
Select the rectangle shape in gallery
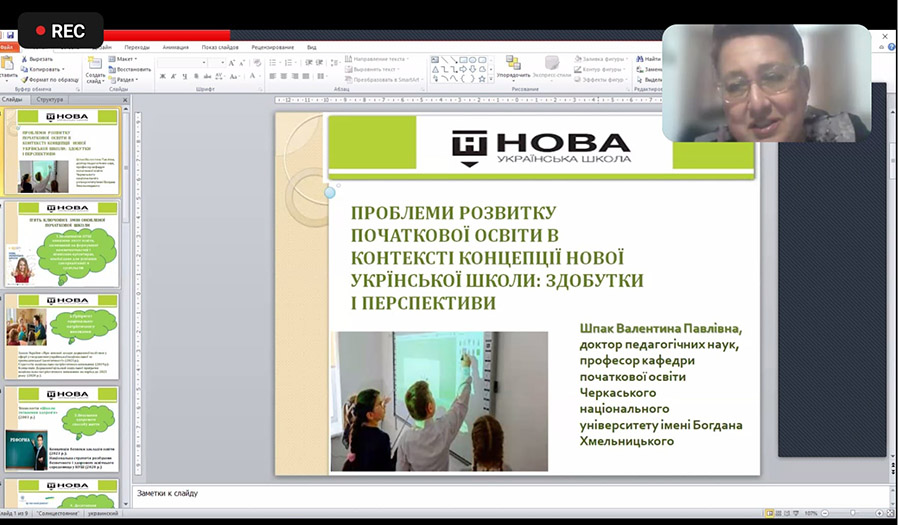pyautogui.click(x=463, y=60)
